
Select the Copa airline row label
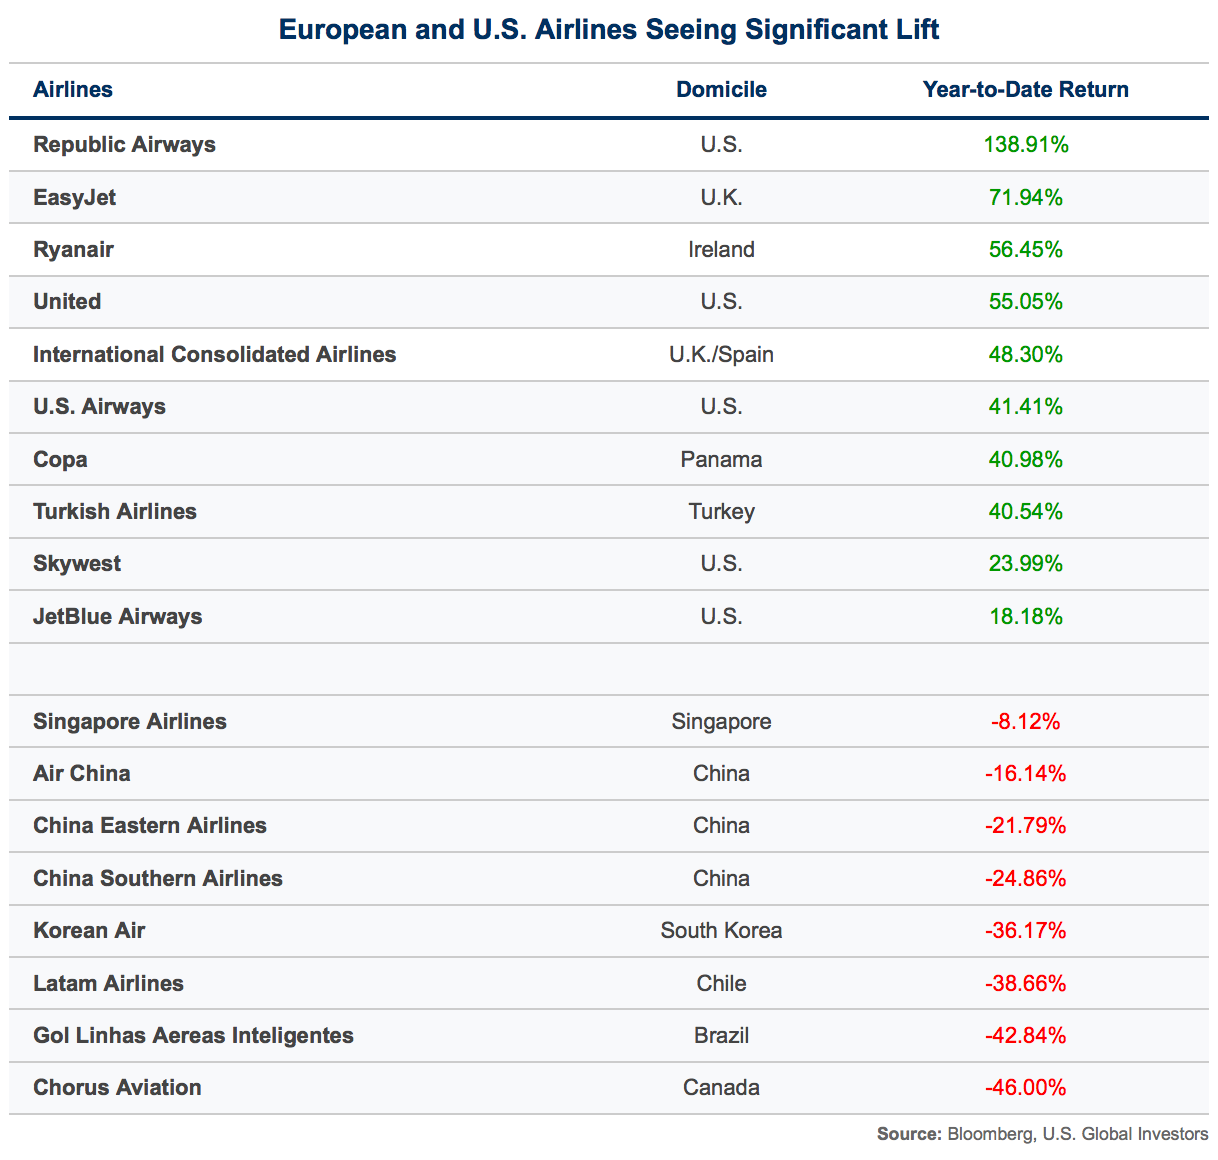(60, 460)
